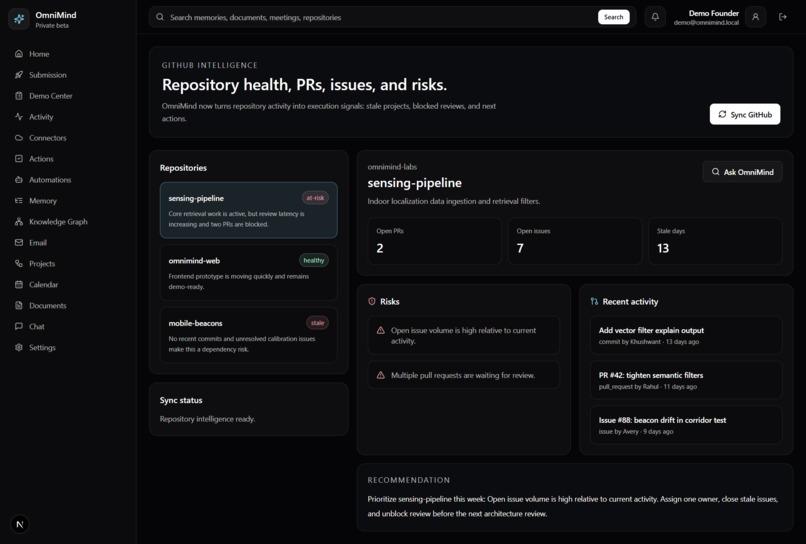Click the Sync GitHub button
Viewport: 806px width, 544px height.
(745, 114)
